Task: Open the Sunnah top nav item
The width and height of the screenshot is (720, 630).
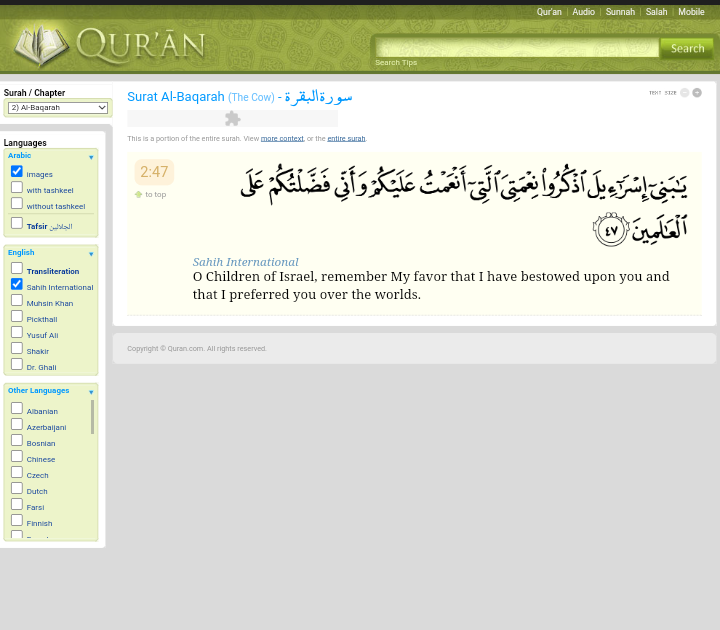Action: (620, 12)
